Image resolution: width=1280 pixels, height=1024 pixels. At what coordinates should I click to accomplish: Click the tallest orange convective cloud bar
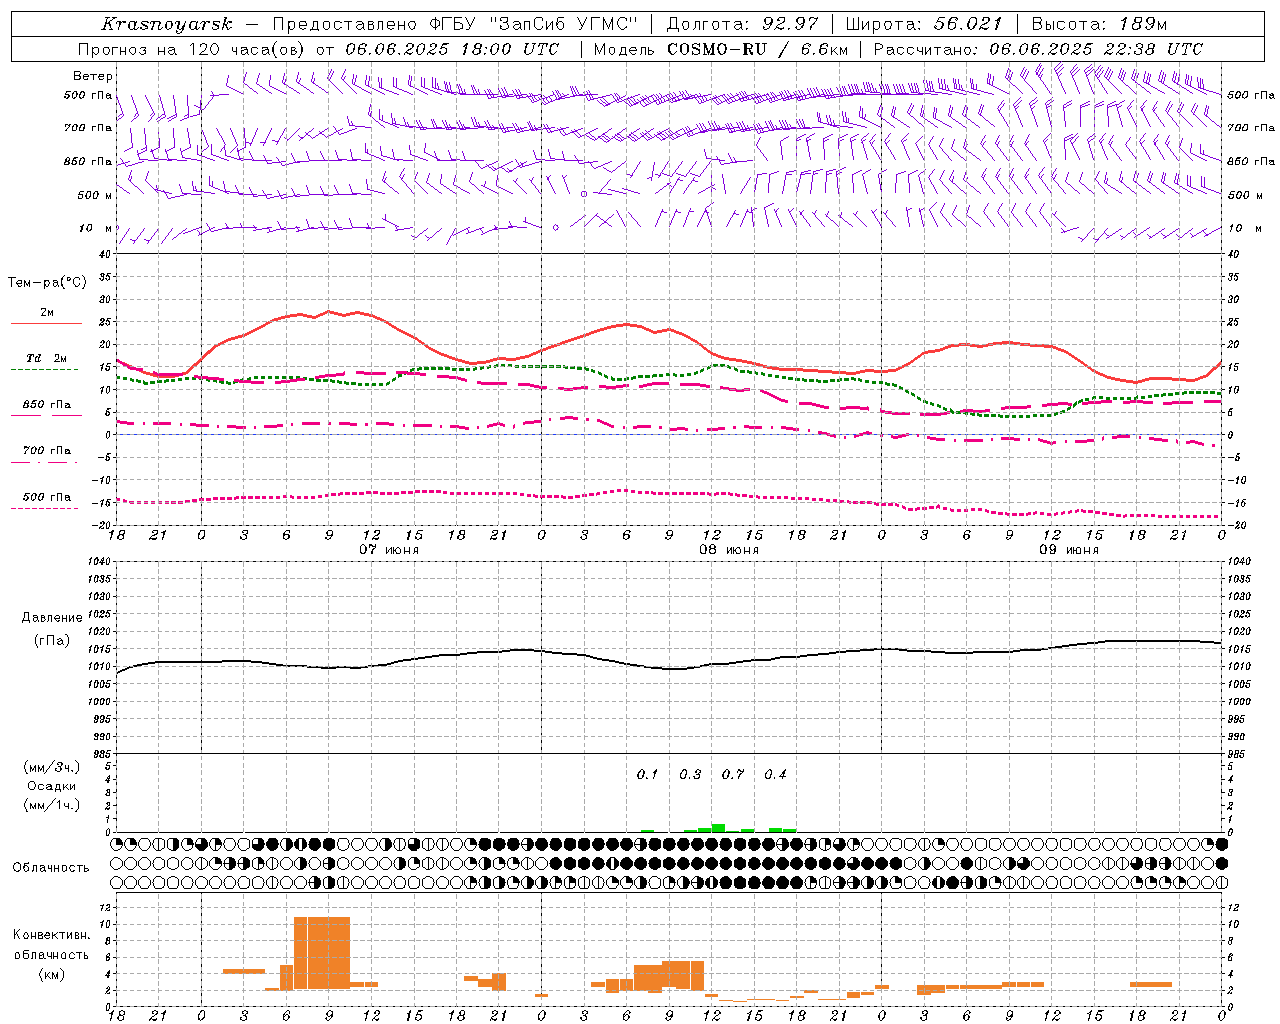tap(322, 953)
